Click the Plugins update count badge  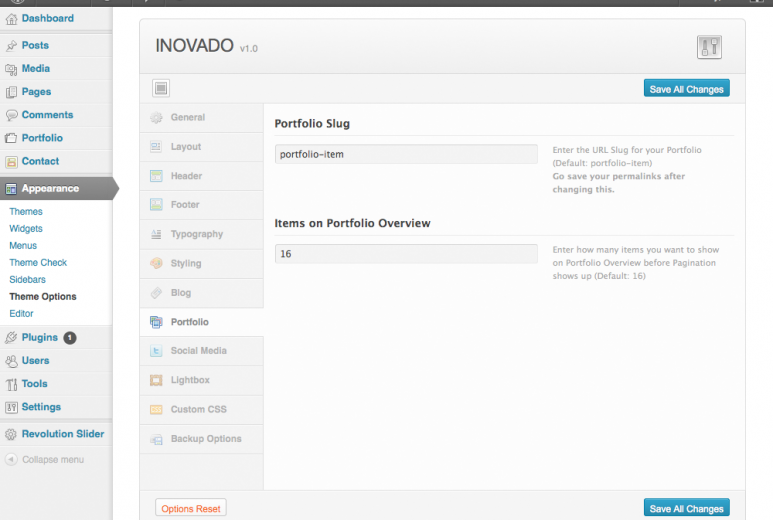[70, 338]
